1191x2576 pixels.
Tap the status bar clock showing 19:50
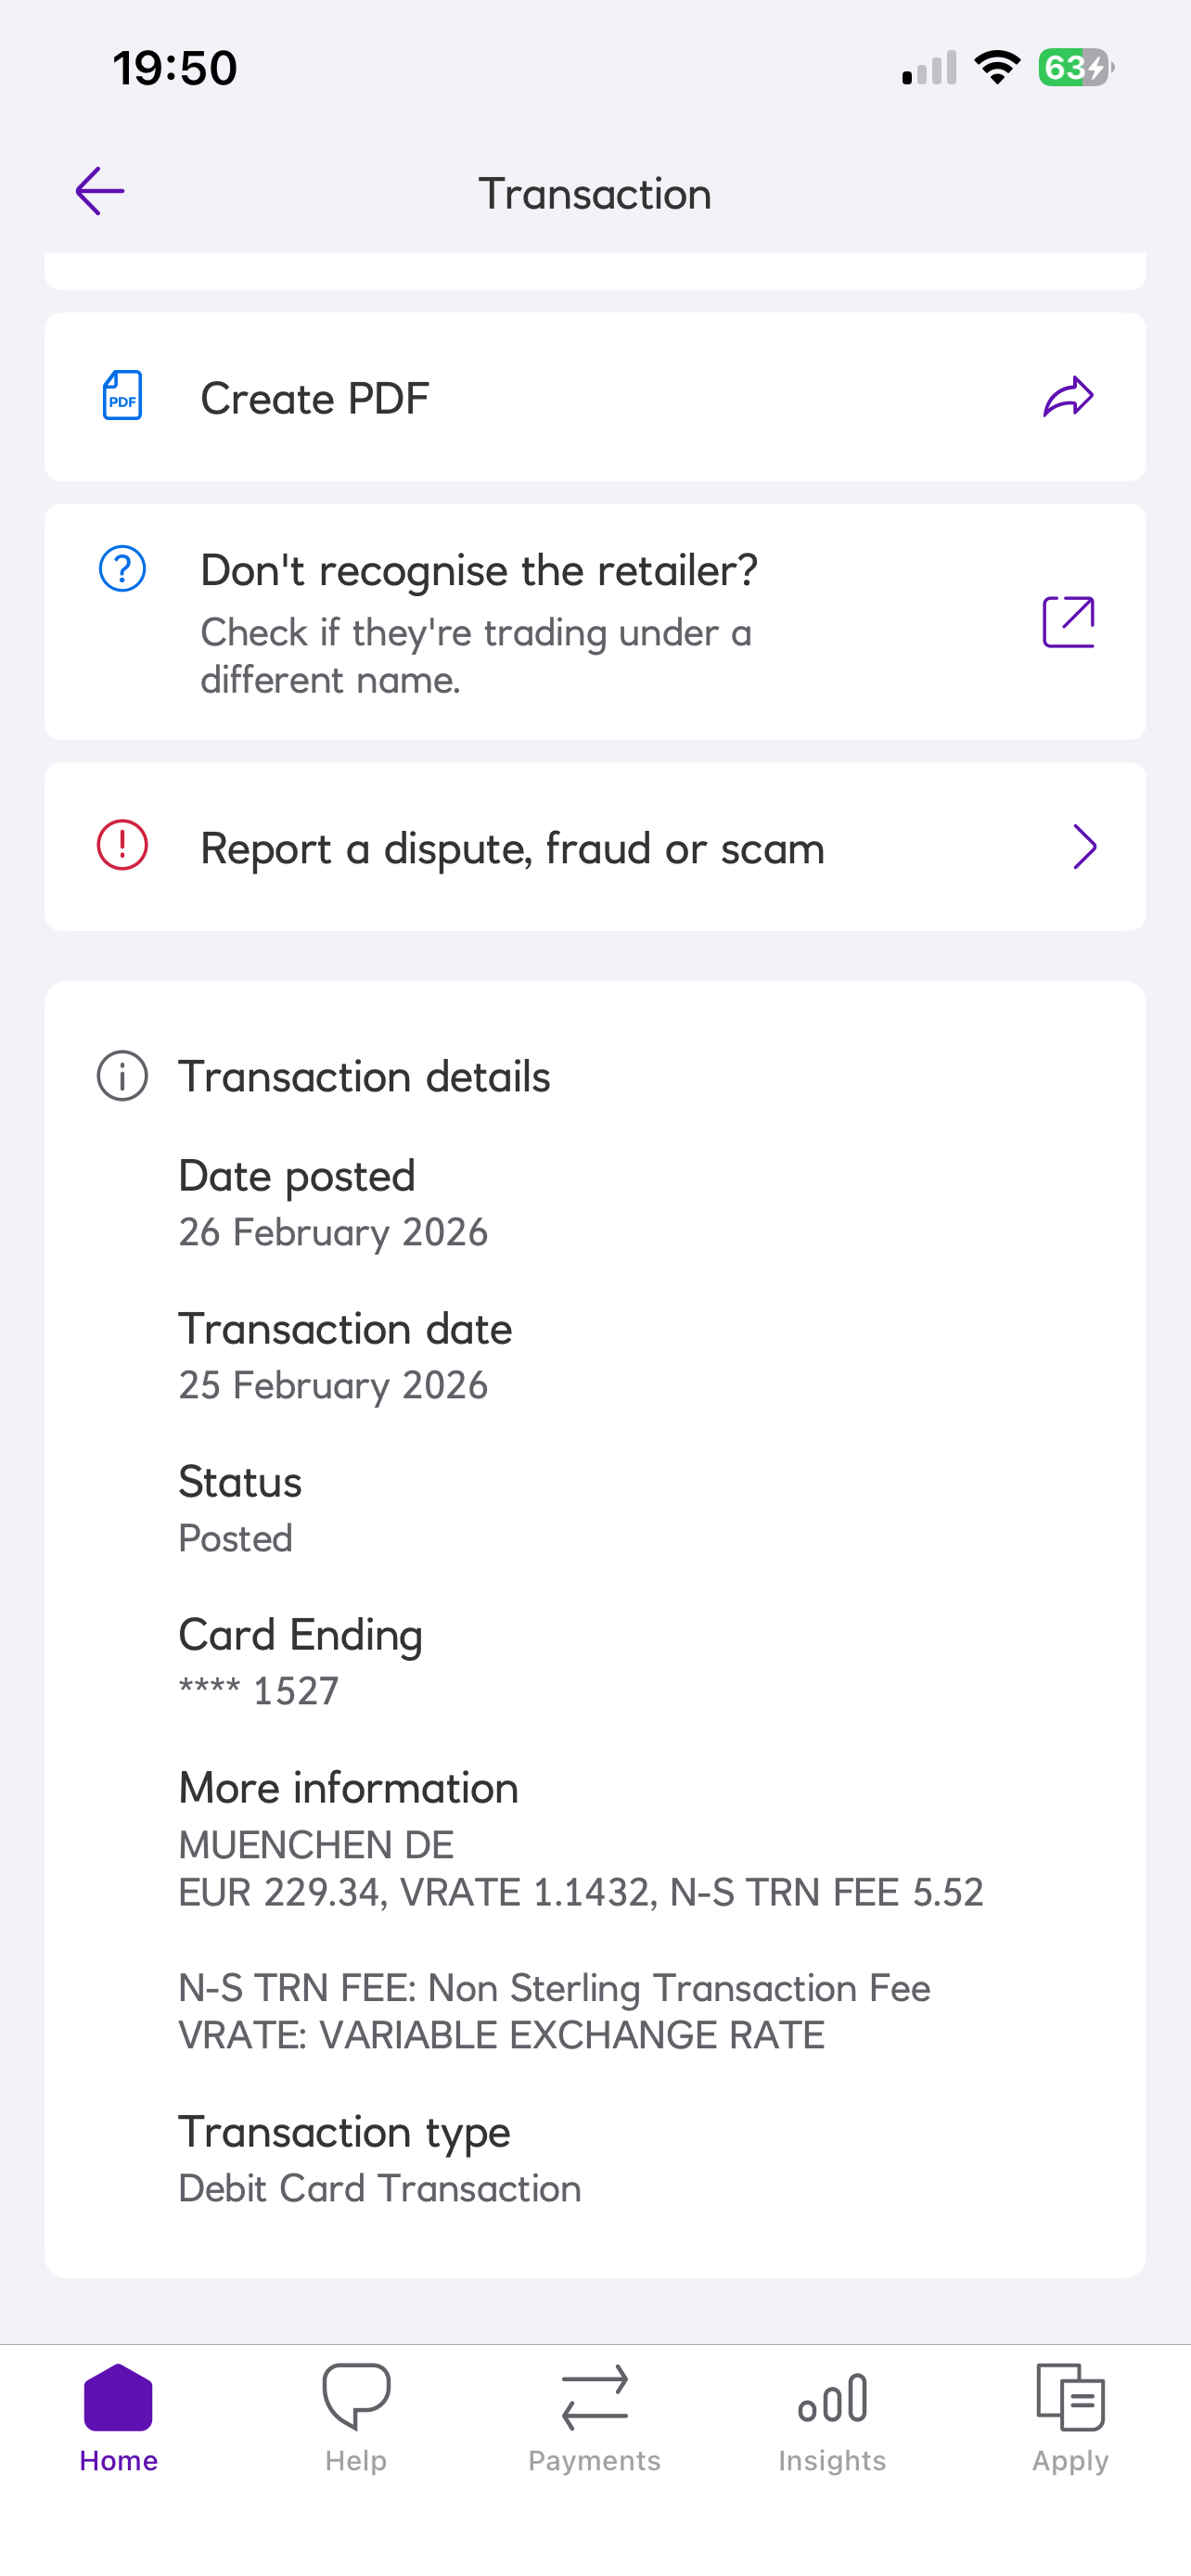pos(175,68)
